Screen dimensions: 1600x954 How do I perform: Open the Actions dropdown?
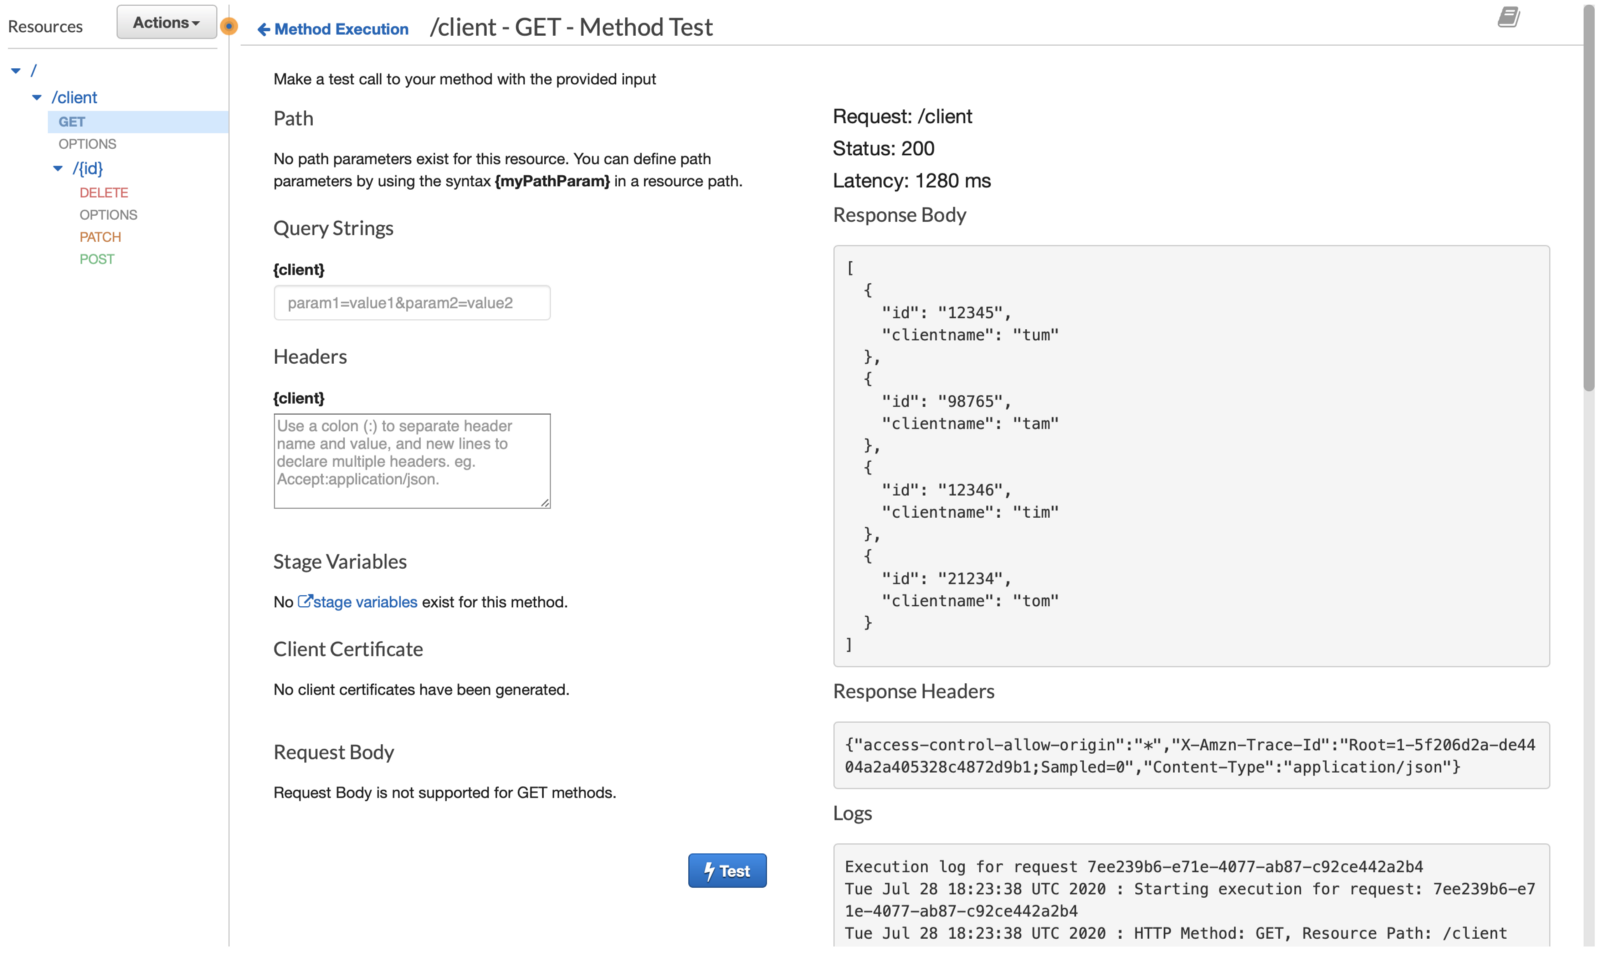point(165,22)
